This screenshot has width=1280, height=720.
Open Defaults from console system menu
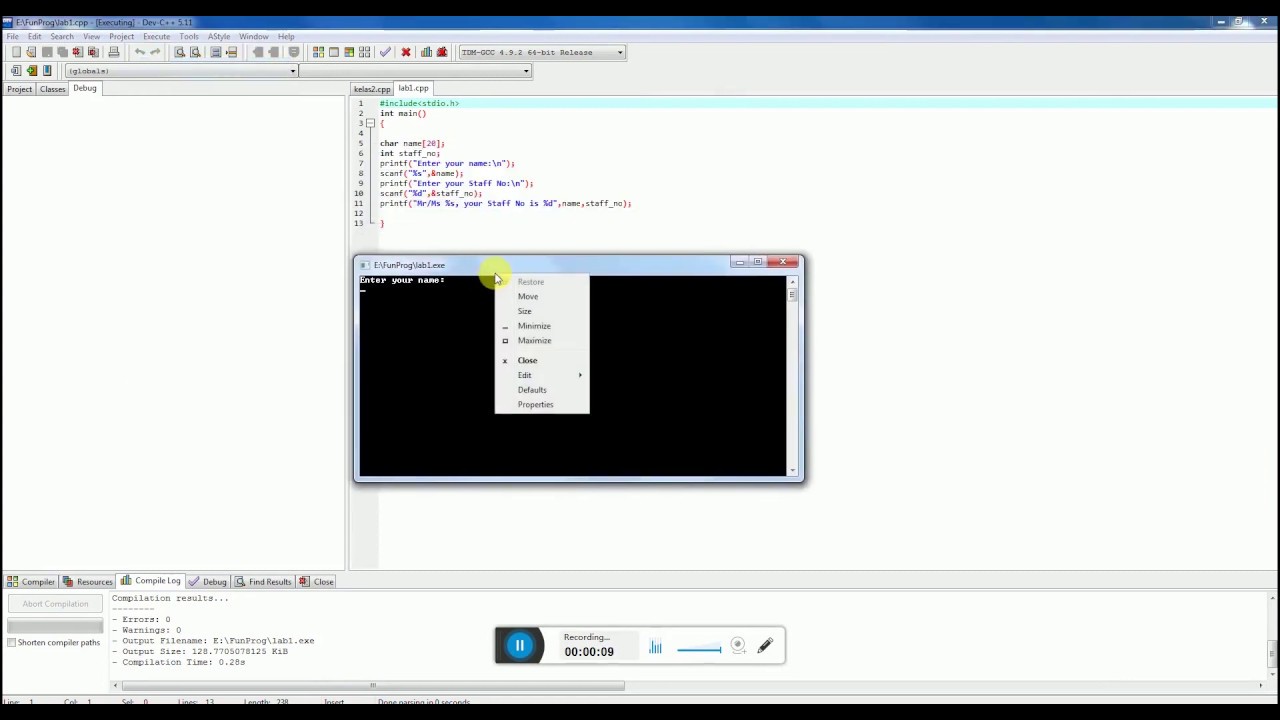(542, 390)
